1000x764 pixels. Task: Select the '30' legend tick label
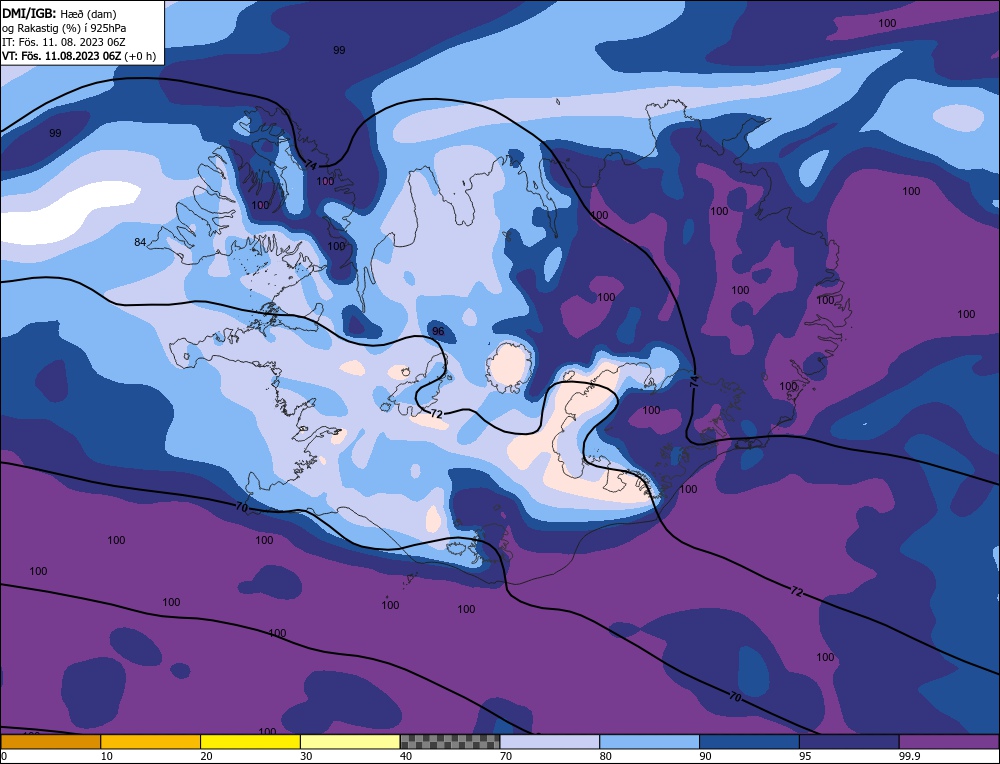click(x=306, y=756)
